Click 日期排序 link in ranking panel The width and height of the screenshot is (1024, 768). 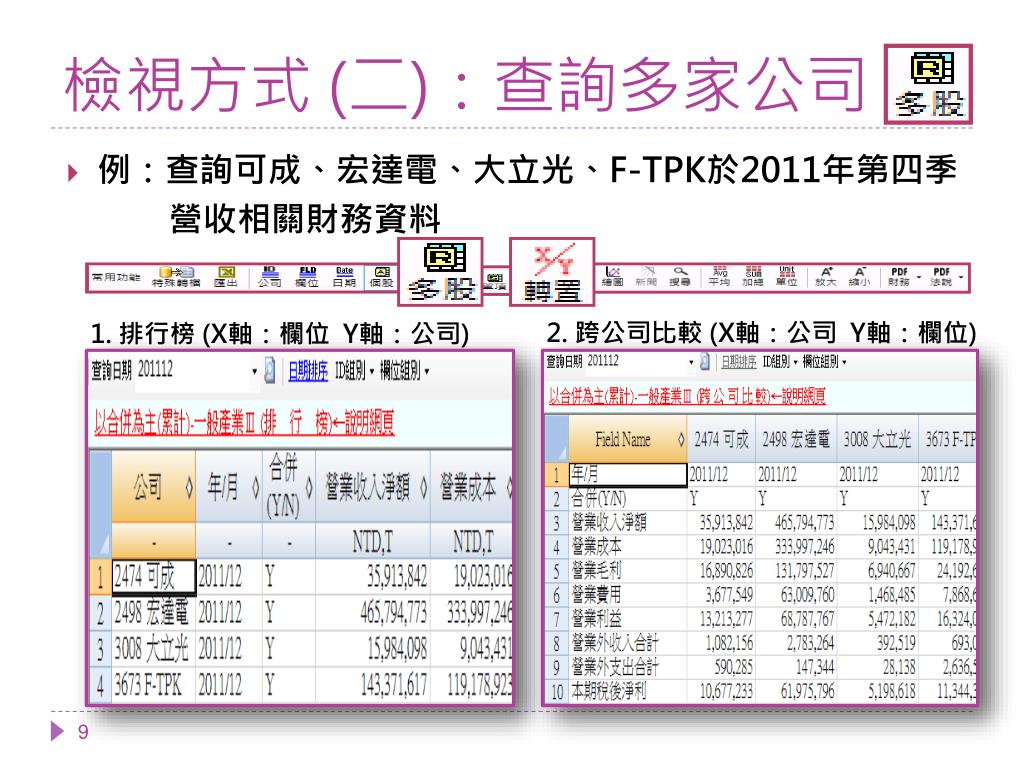(308, 372)
